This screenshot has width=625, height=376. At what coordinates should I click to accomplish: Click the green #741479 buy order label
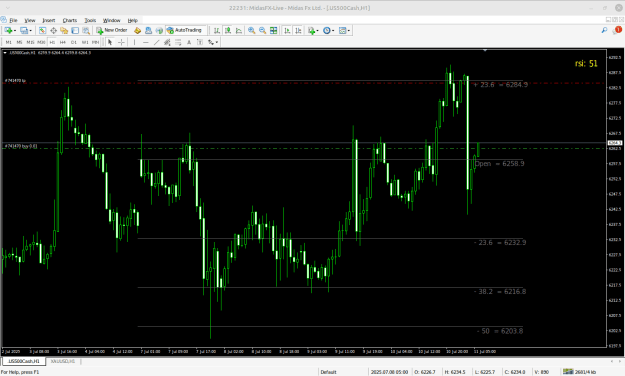[20, 146]
